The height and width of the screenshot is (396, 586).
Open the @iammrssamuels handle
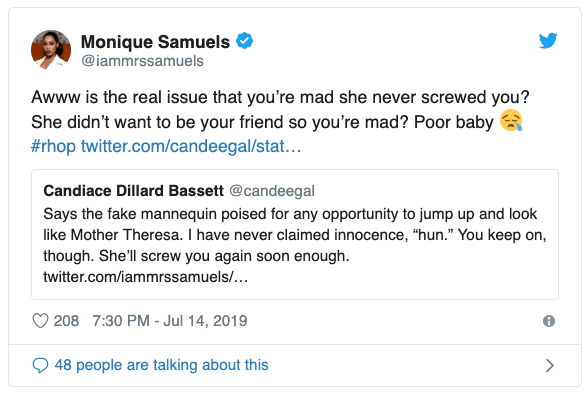click(x=142, y=61)
